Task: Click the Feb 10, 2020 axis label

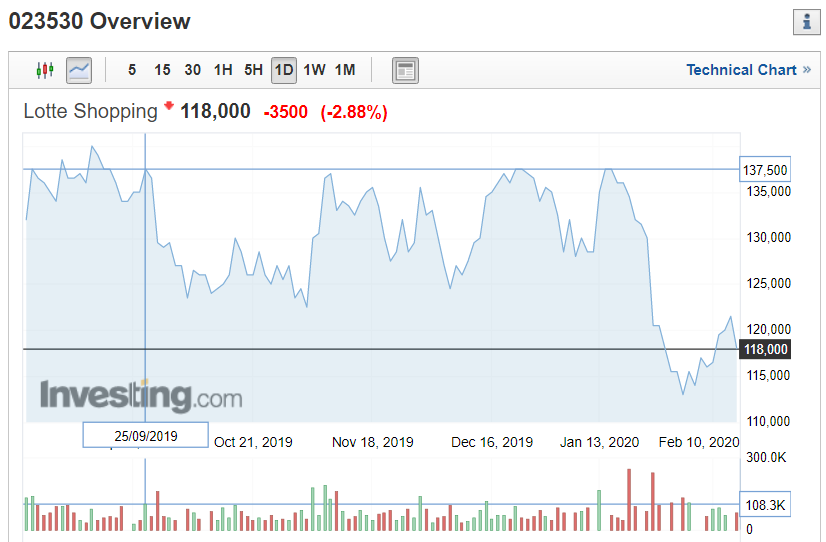Action: pos(699,442)
